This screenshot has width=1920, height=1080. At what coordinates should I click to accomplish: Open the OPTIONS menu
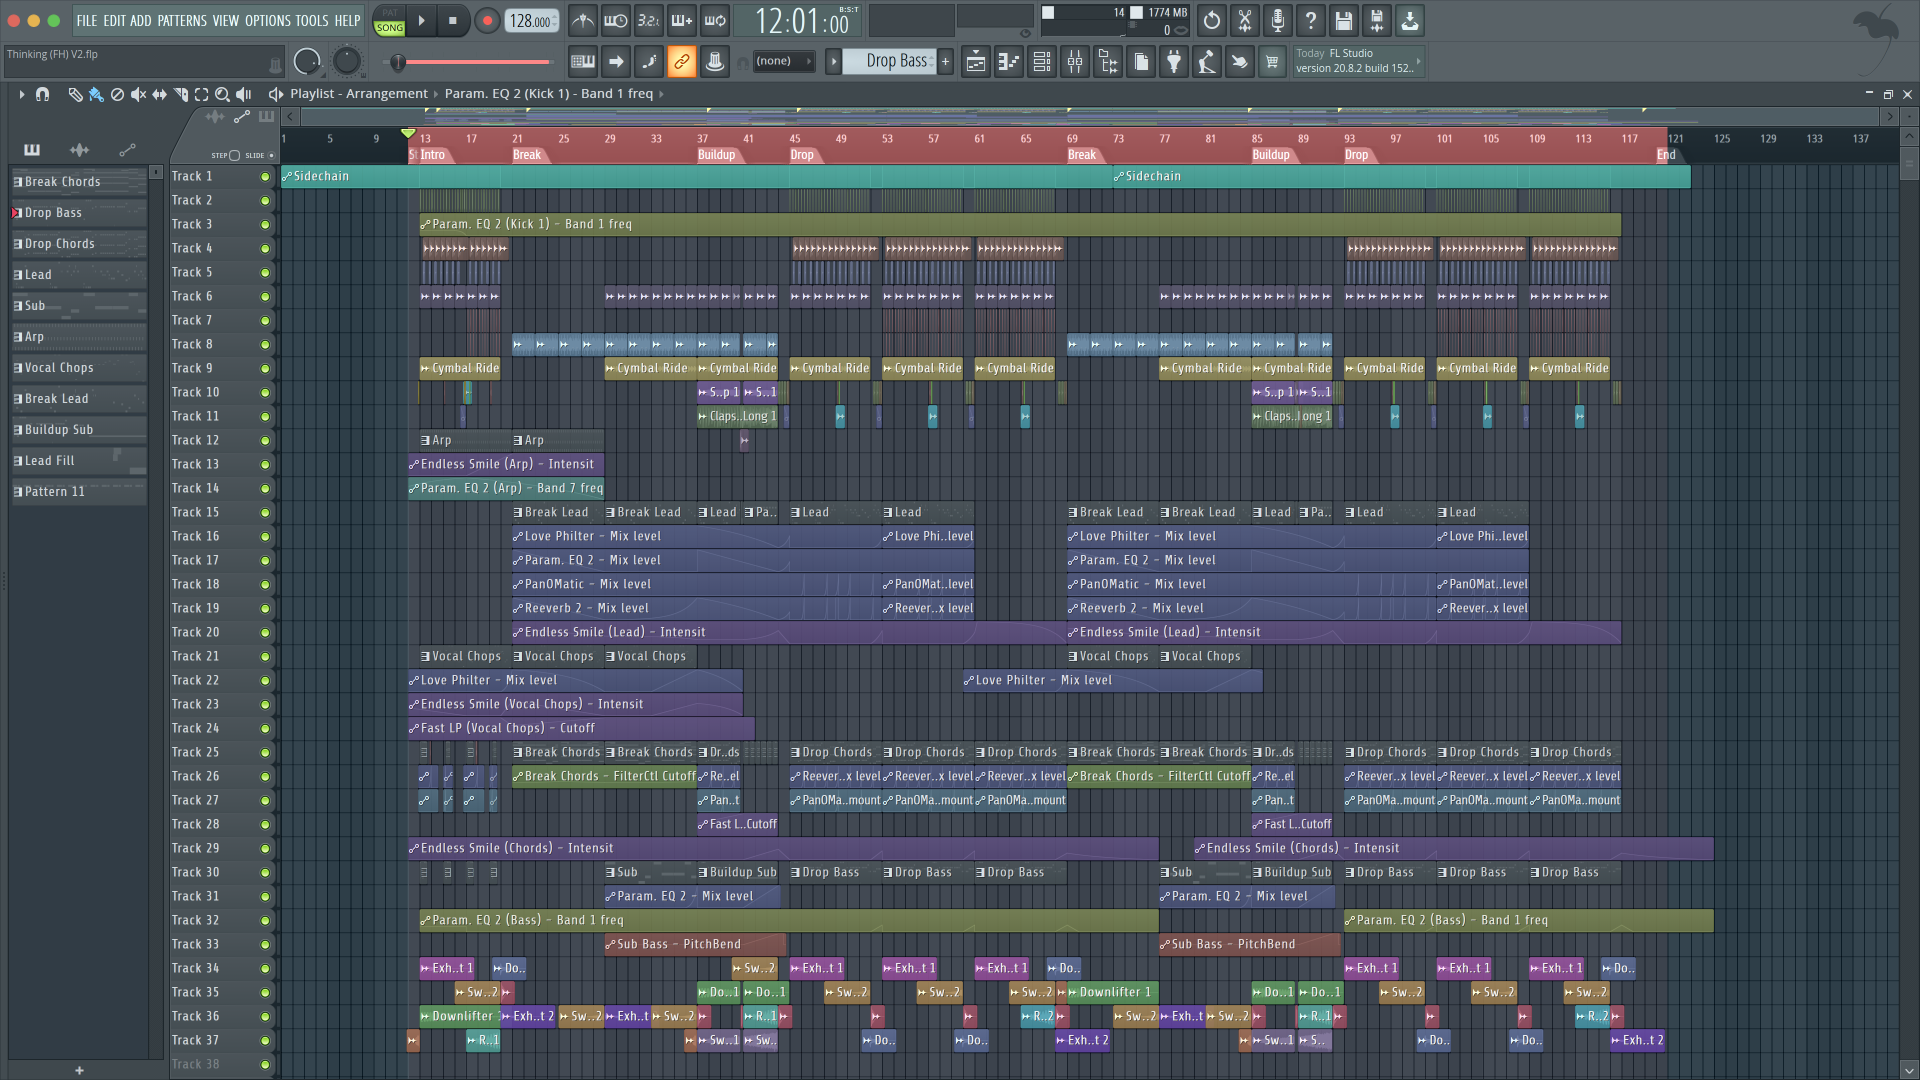pos(267,20)
